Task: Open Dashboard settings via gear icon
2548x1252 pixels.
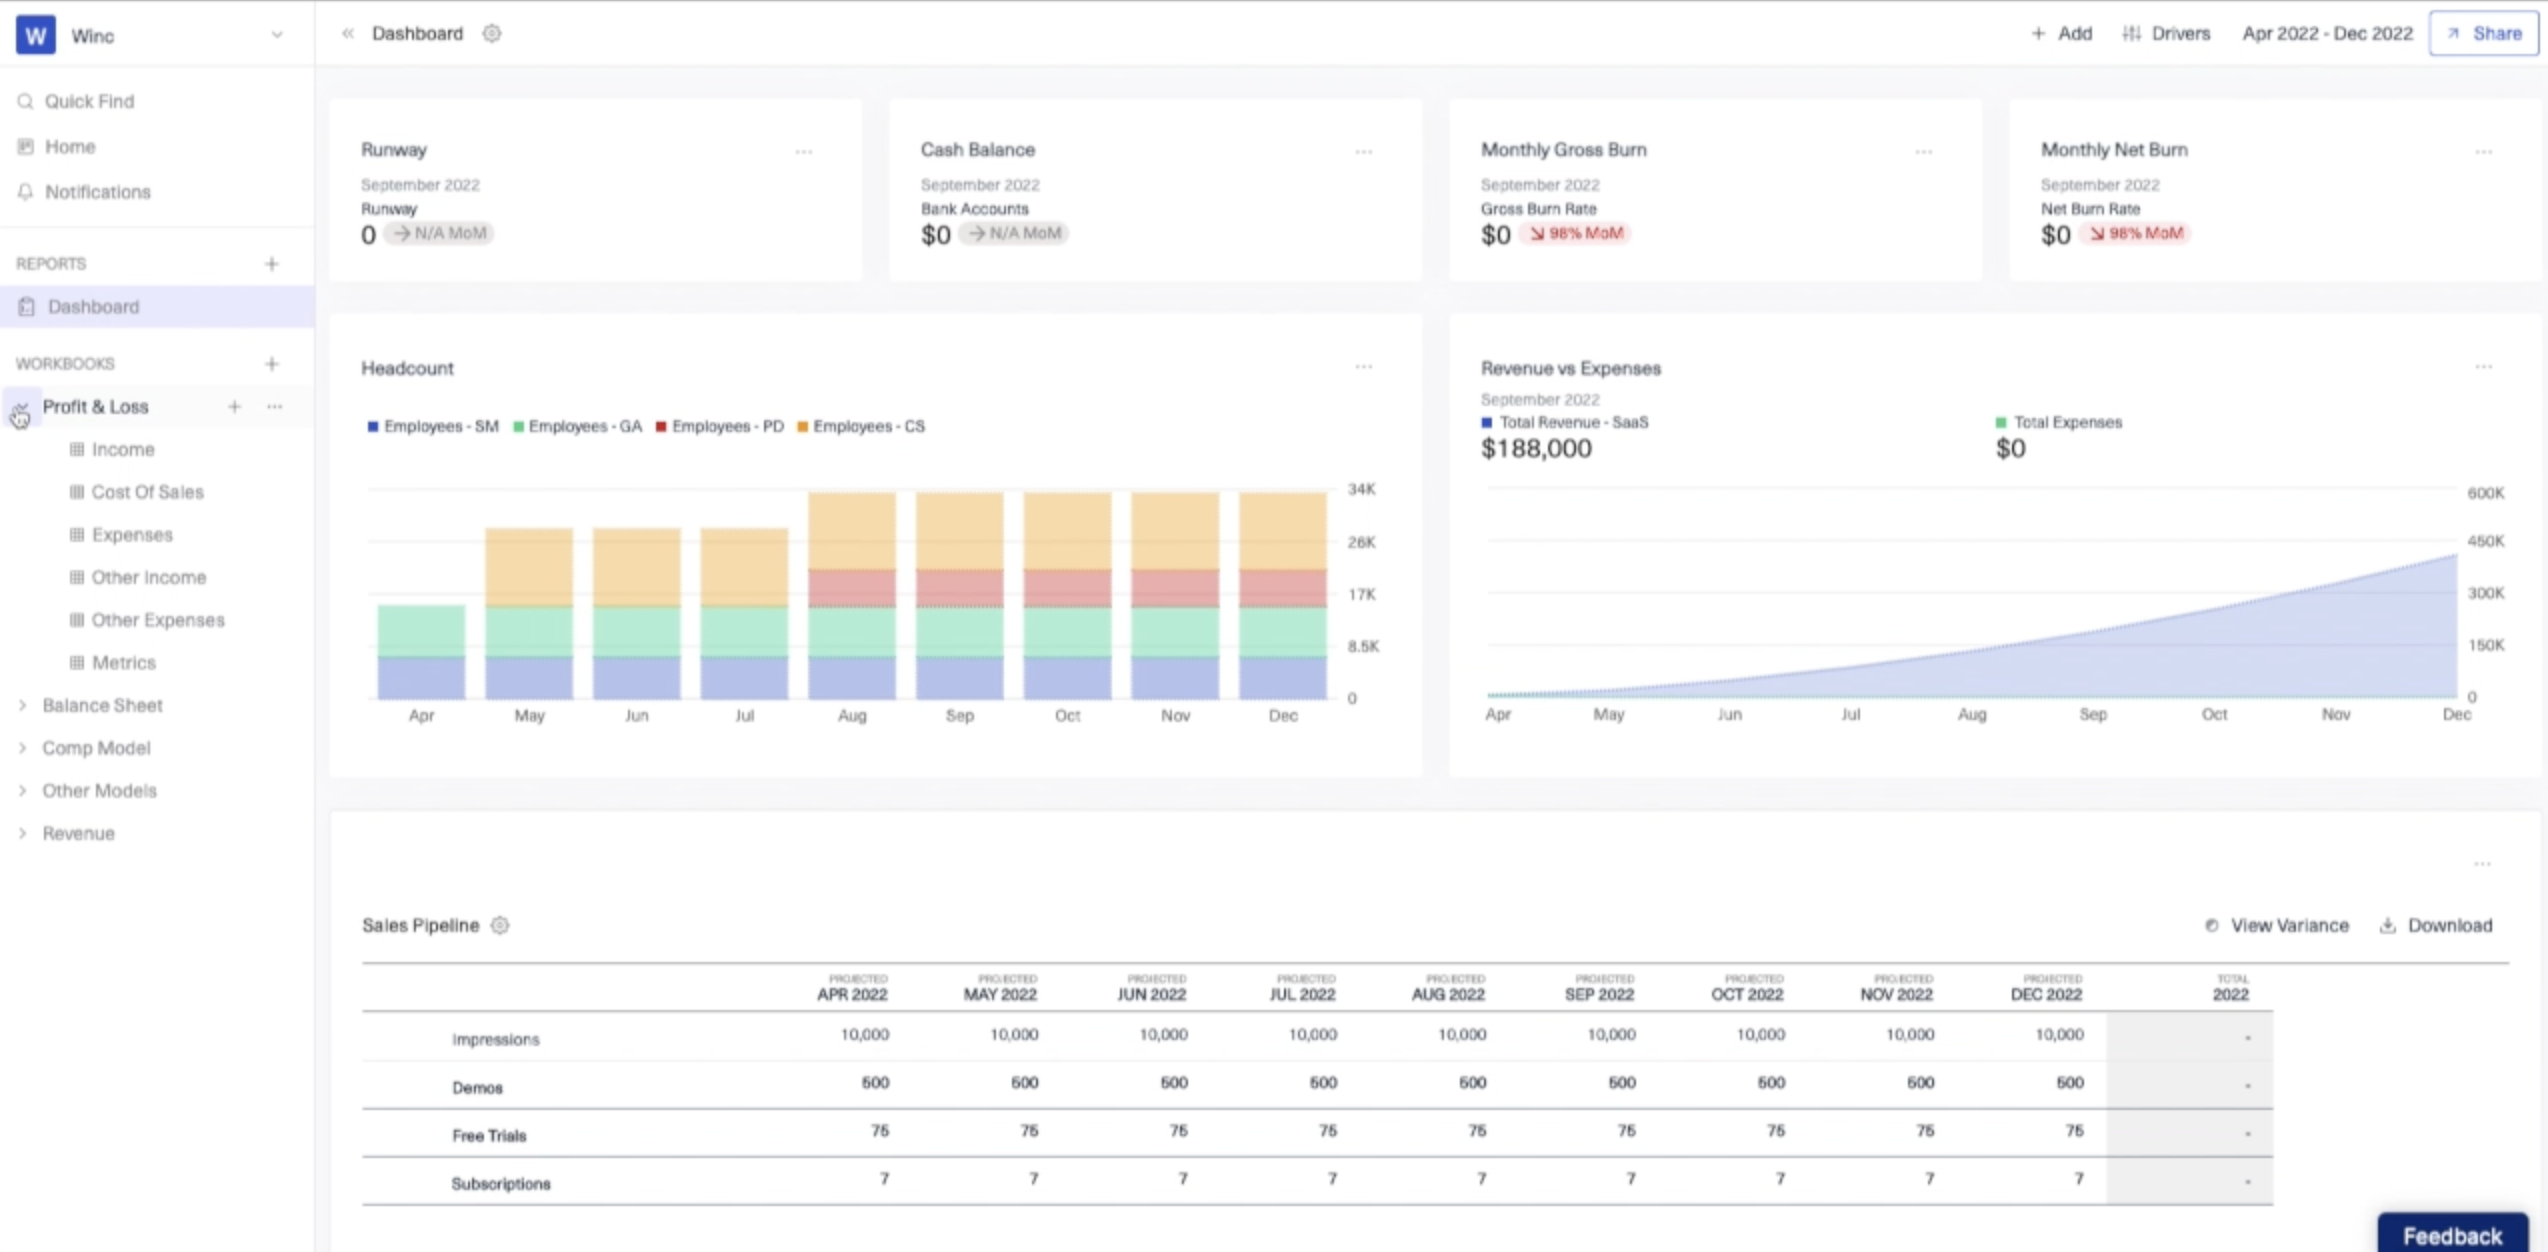Action: click(492, 33)
